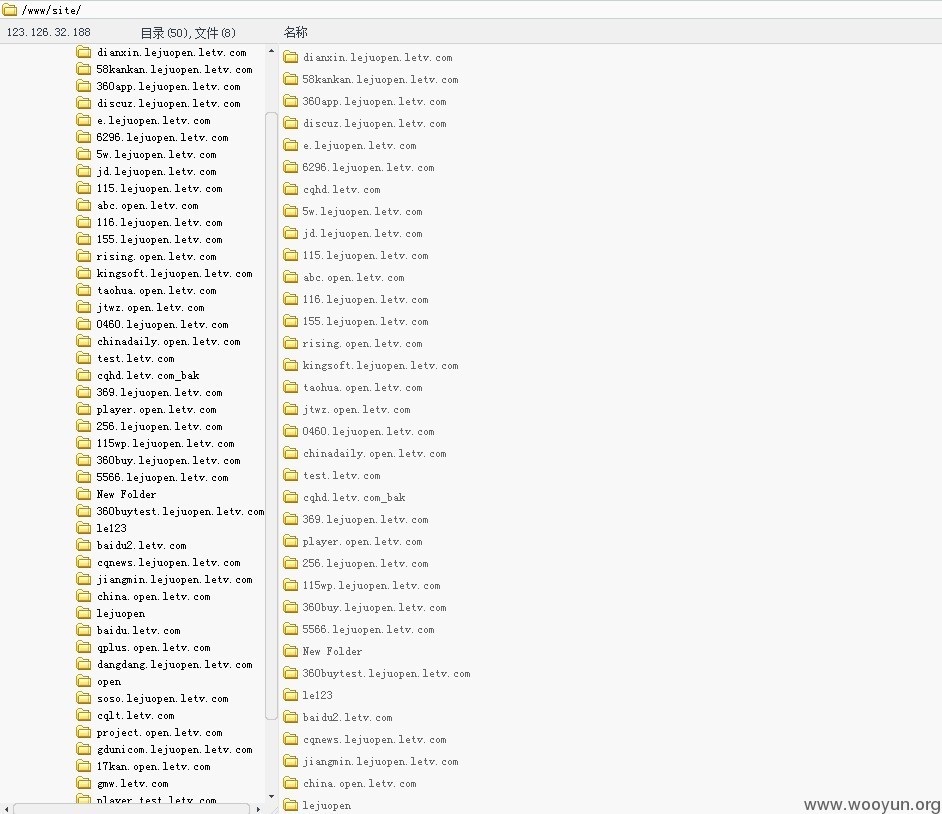The width and height of the screenshot is (942, 814).
Task: Select dianxin.lejuopen.letv.com name in right list
Action: [377, 57]
